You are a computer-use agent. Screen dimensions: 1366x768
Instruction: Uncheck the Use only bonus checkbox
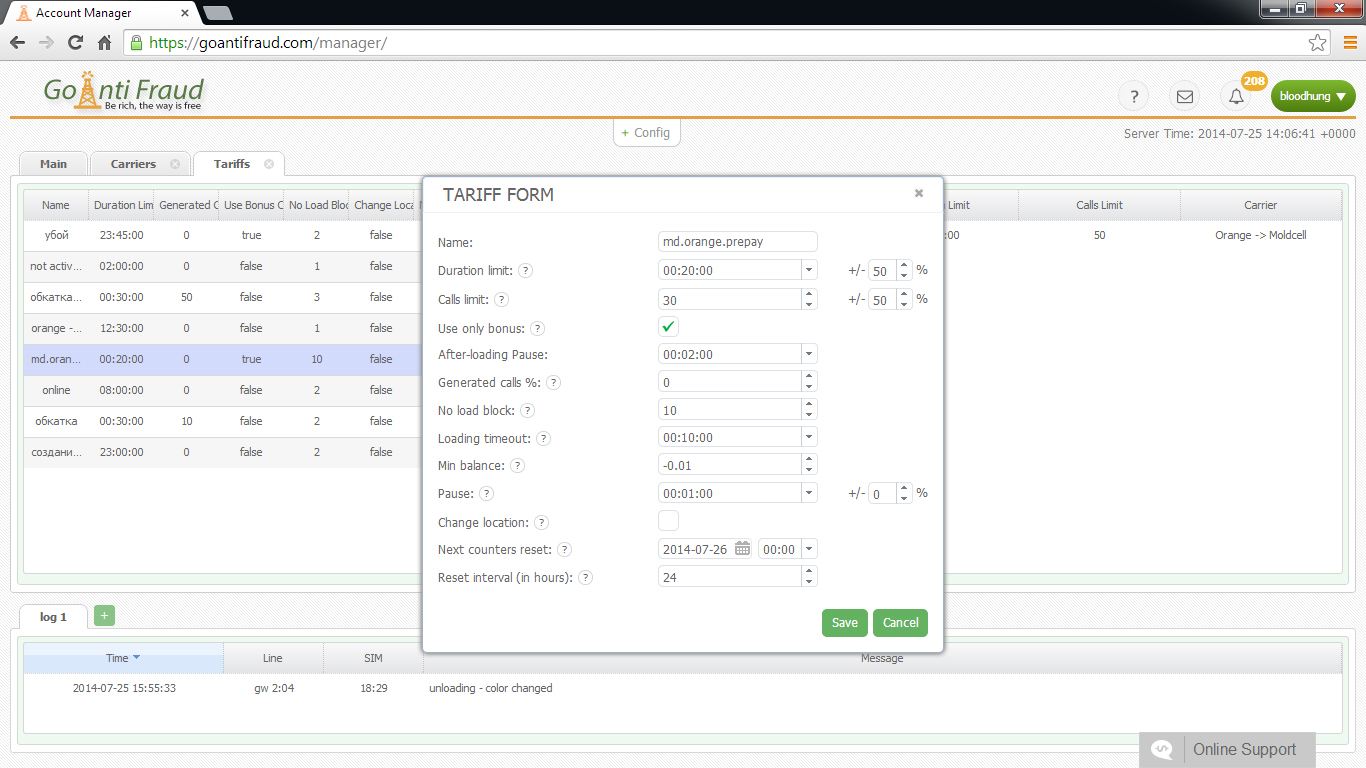(x=668, y=327)
